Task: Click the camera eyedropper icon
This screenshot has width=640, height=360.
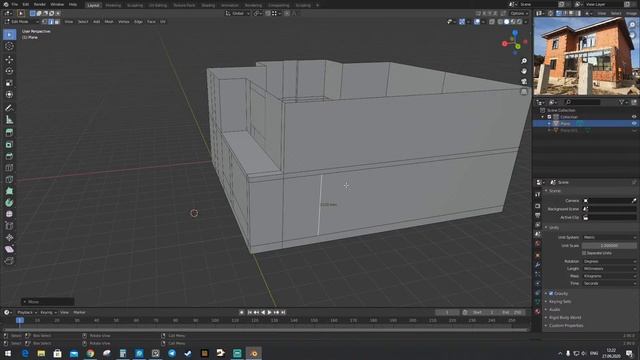Action: coord(634,201)
